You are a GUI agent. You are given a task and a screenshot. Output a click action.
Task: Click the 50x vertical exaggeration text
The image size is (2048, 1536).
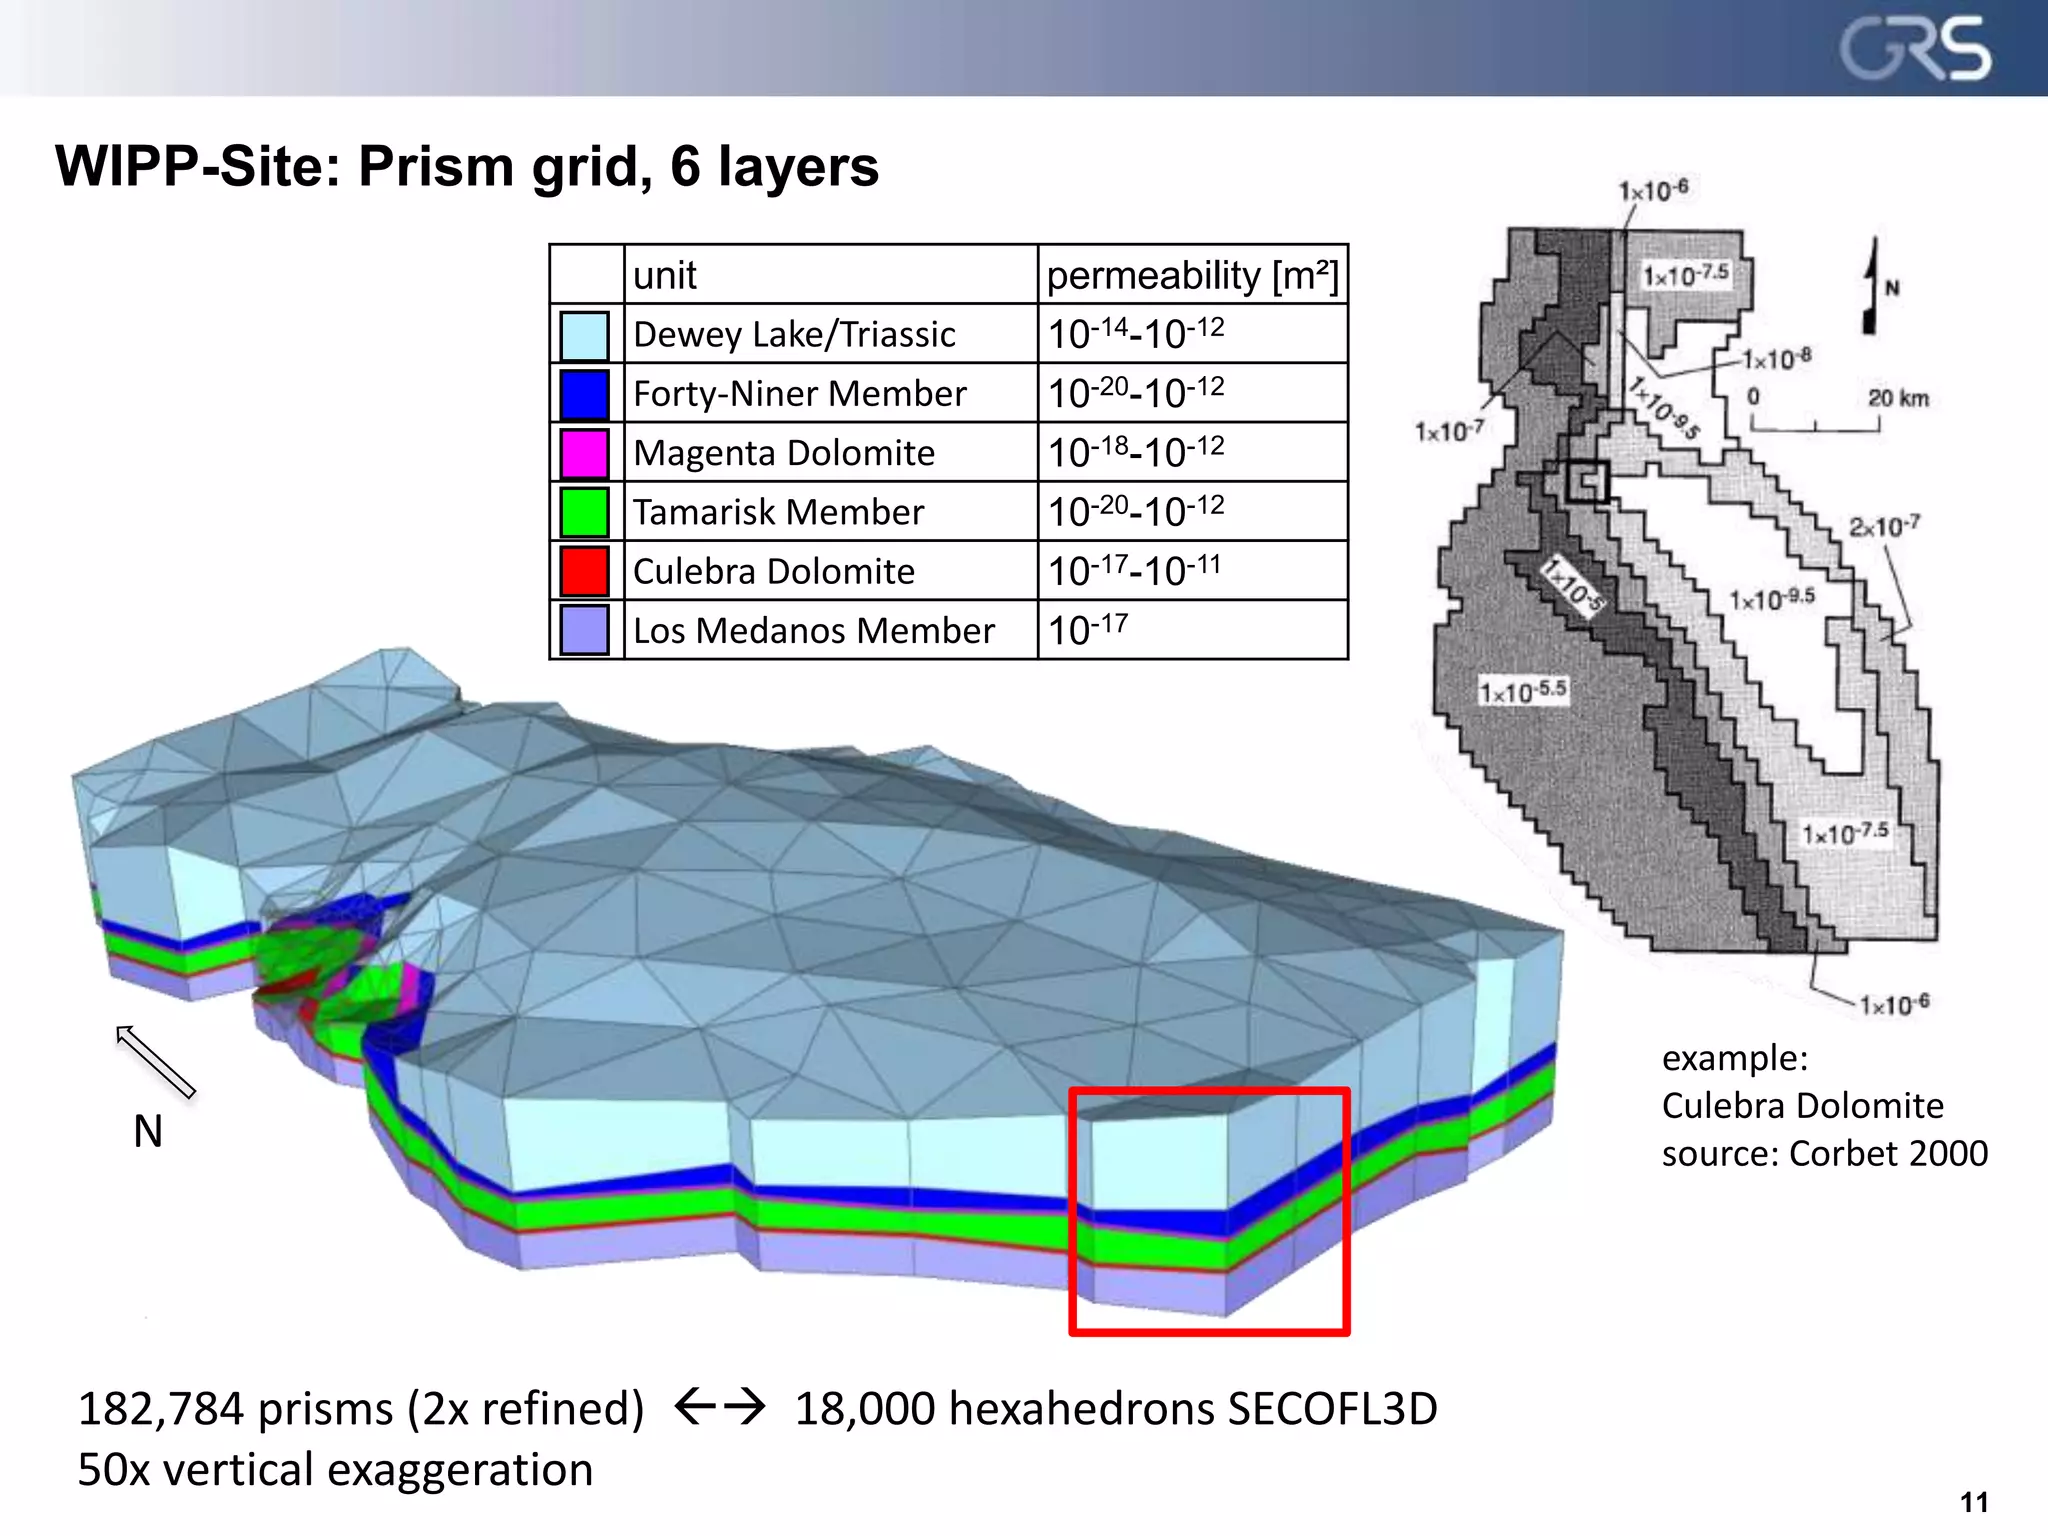click(x=335, y=1469)
